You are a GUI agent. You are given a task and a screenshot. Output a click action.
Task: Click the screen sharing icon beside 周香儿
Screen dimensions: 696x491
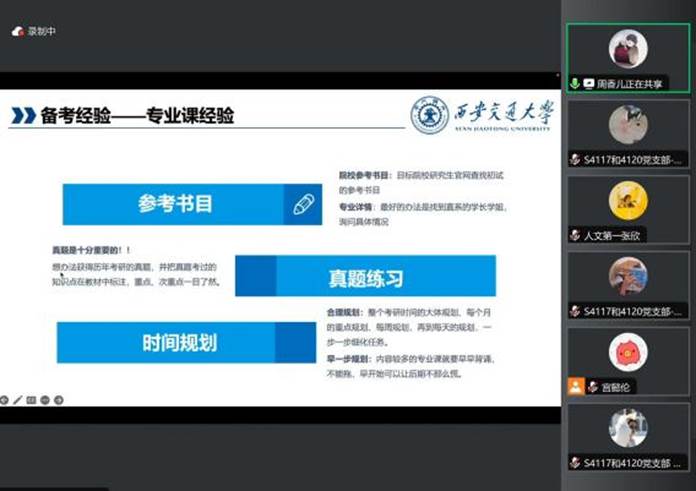[589, 83]
